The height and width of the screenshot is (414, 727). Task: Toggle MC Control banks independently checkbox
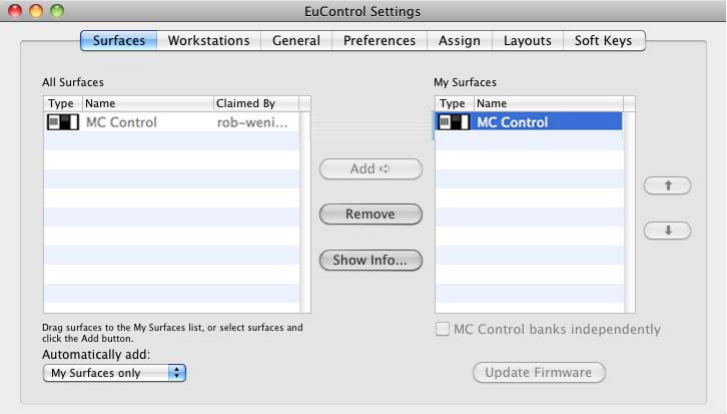pyautogui.click(x=442, y=329)
